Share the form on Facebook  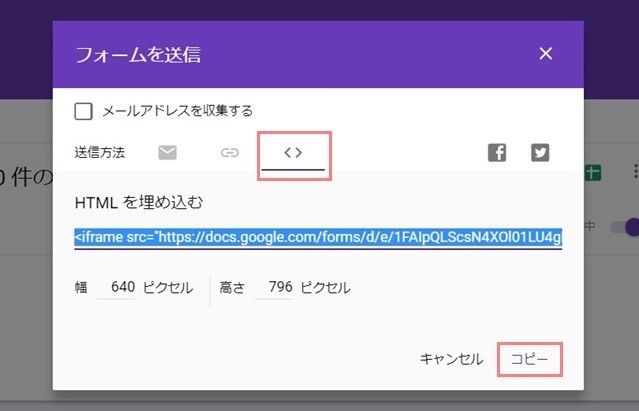coord(497,153)
